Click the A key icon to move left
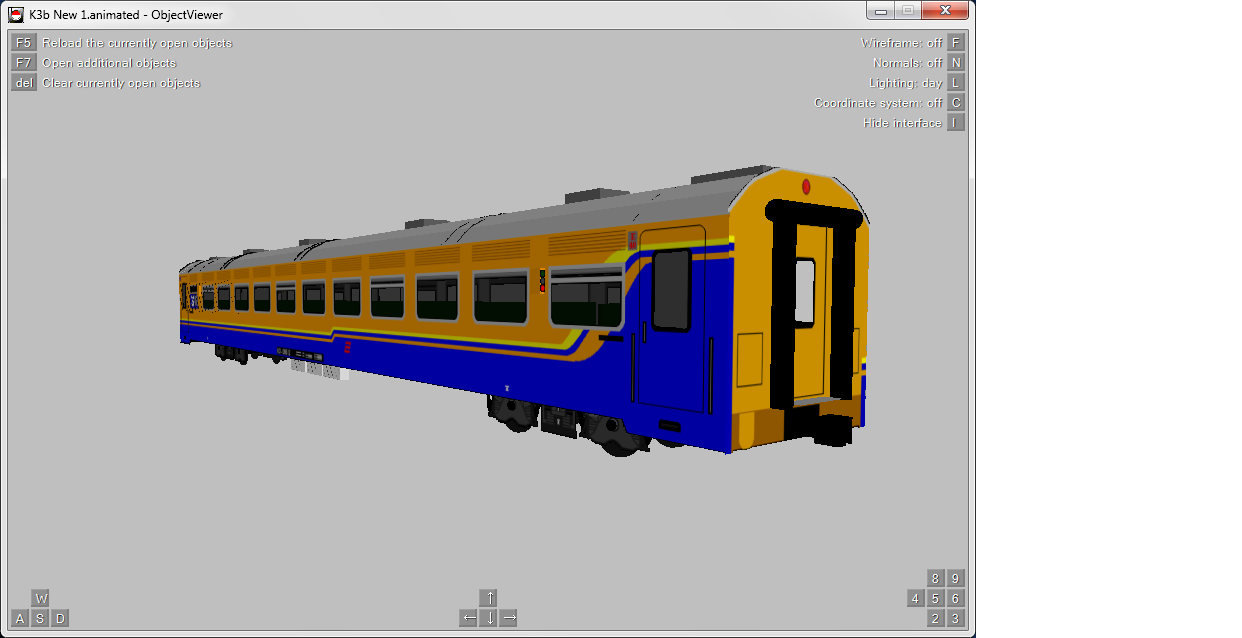Viewport: 1242px width, 638px height. pyautogui.click(x=18, y=617)
